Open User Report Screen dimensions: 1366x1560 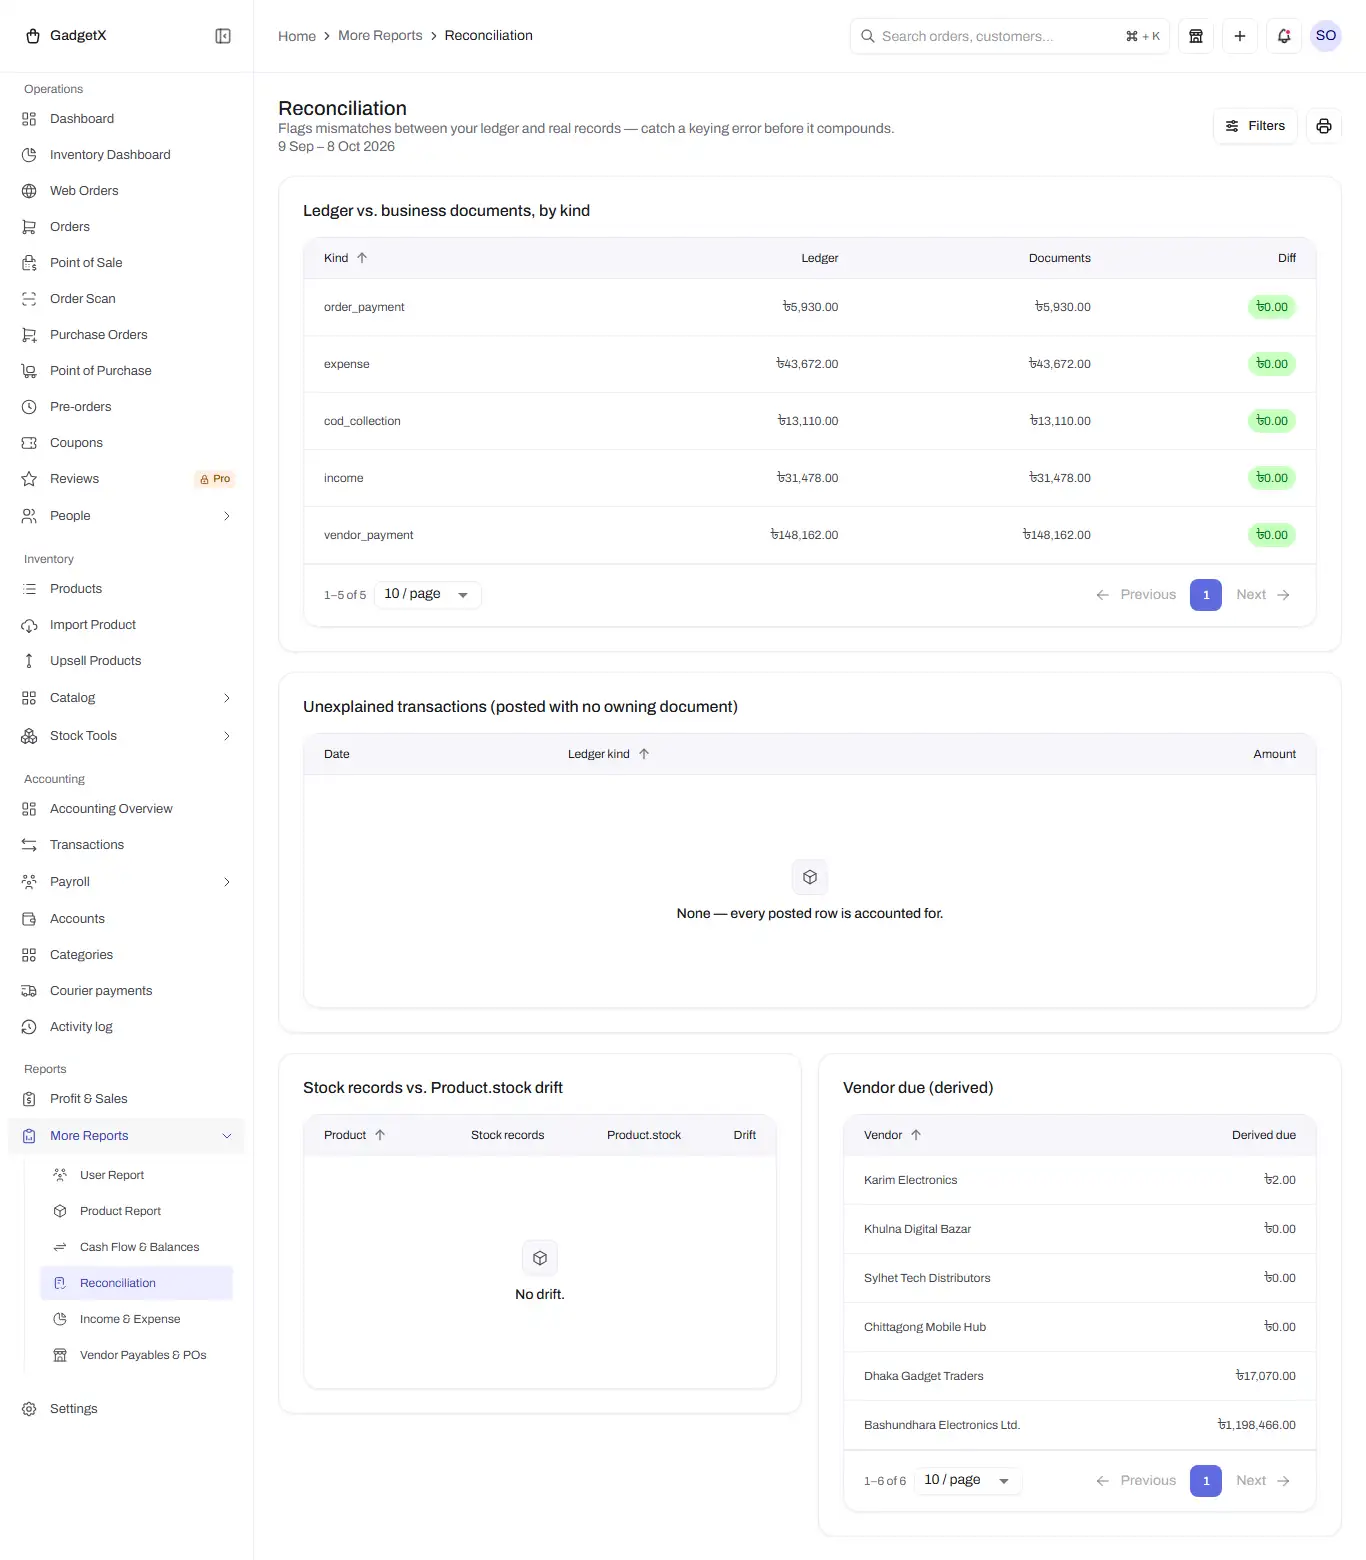tap(137, 1175)
